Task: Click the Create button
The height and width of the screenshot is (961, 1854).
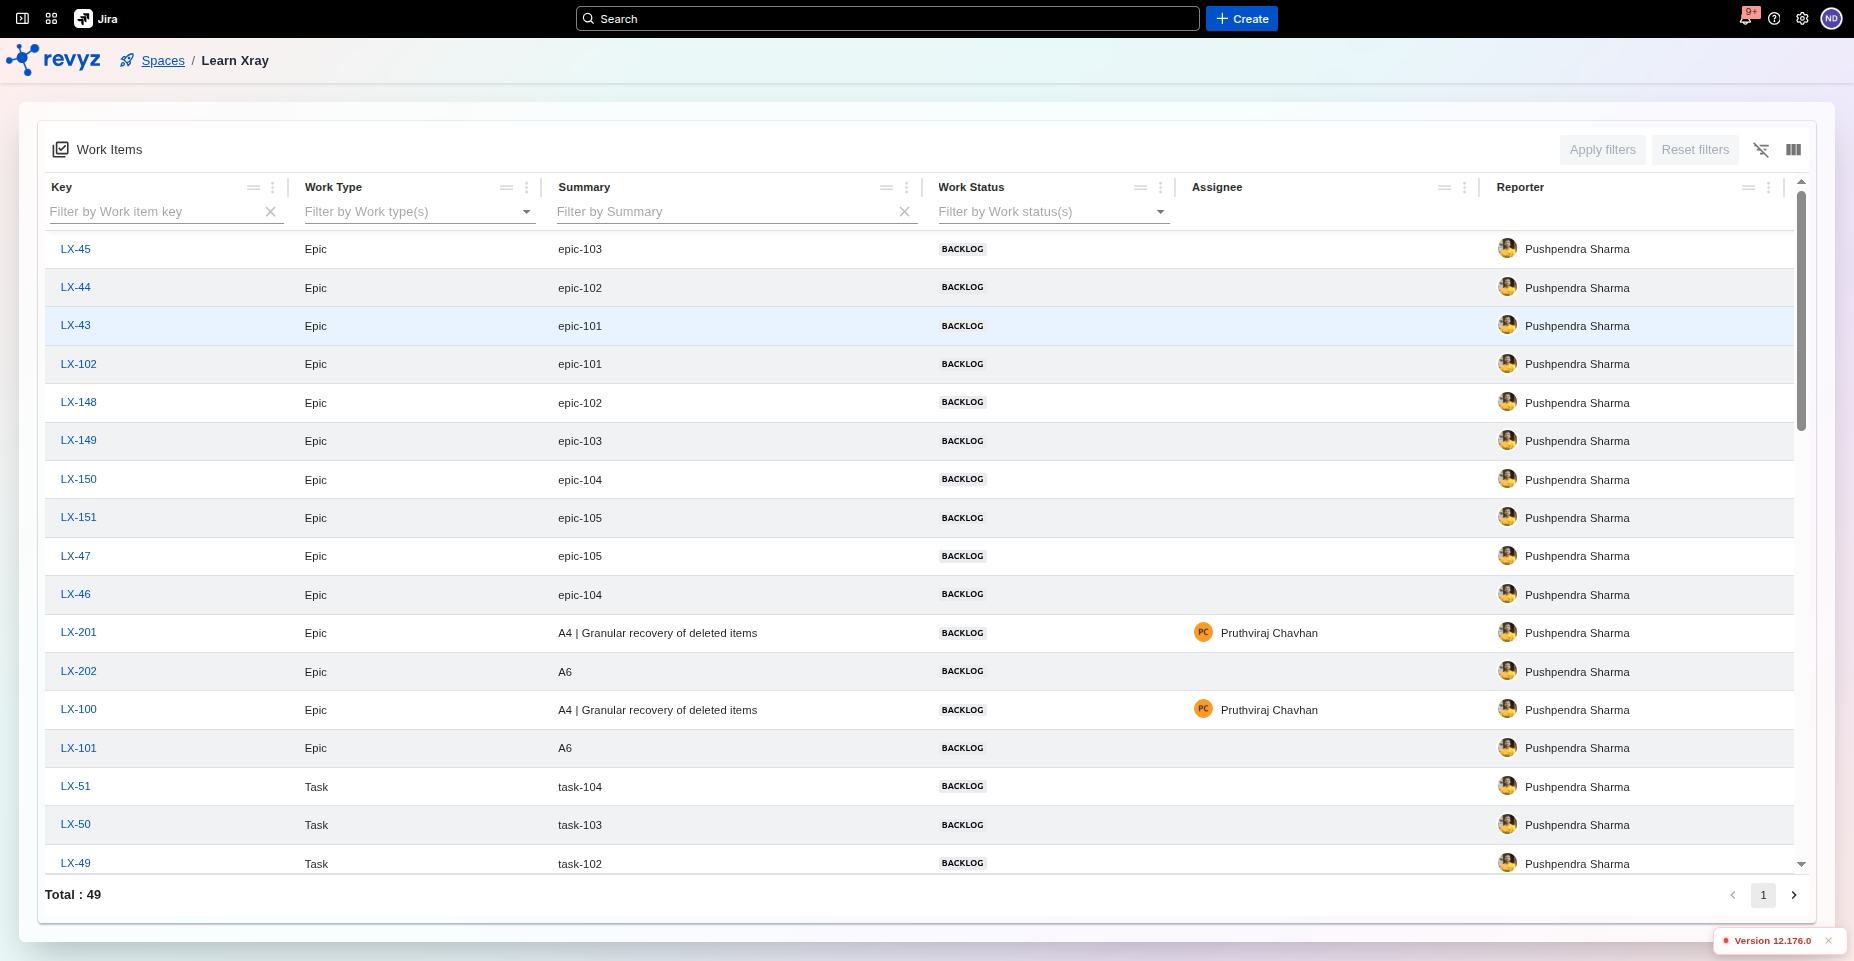Action: coord(1242,19)
